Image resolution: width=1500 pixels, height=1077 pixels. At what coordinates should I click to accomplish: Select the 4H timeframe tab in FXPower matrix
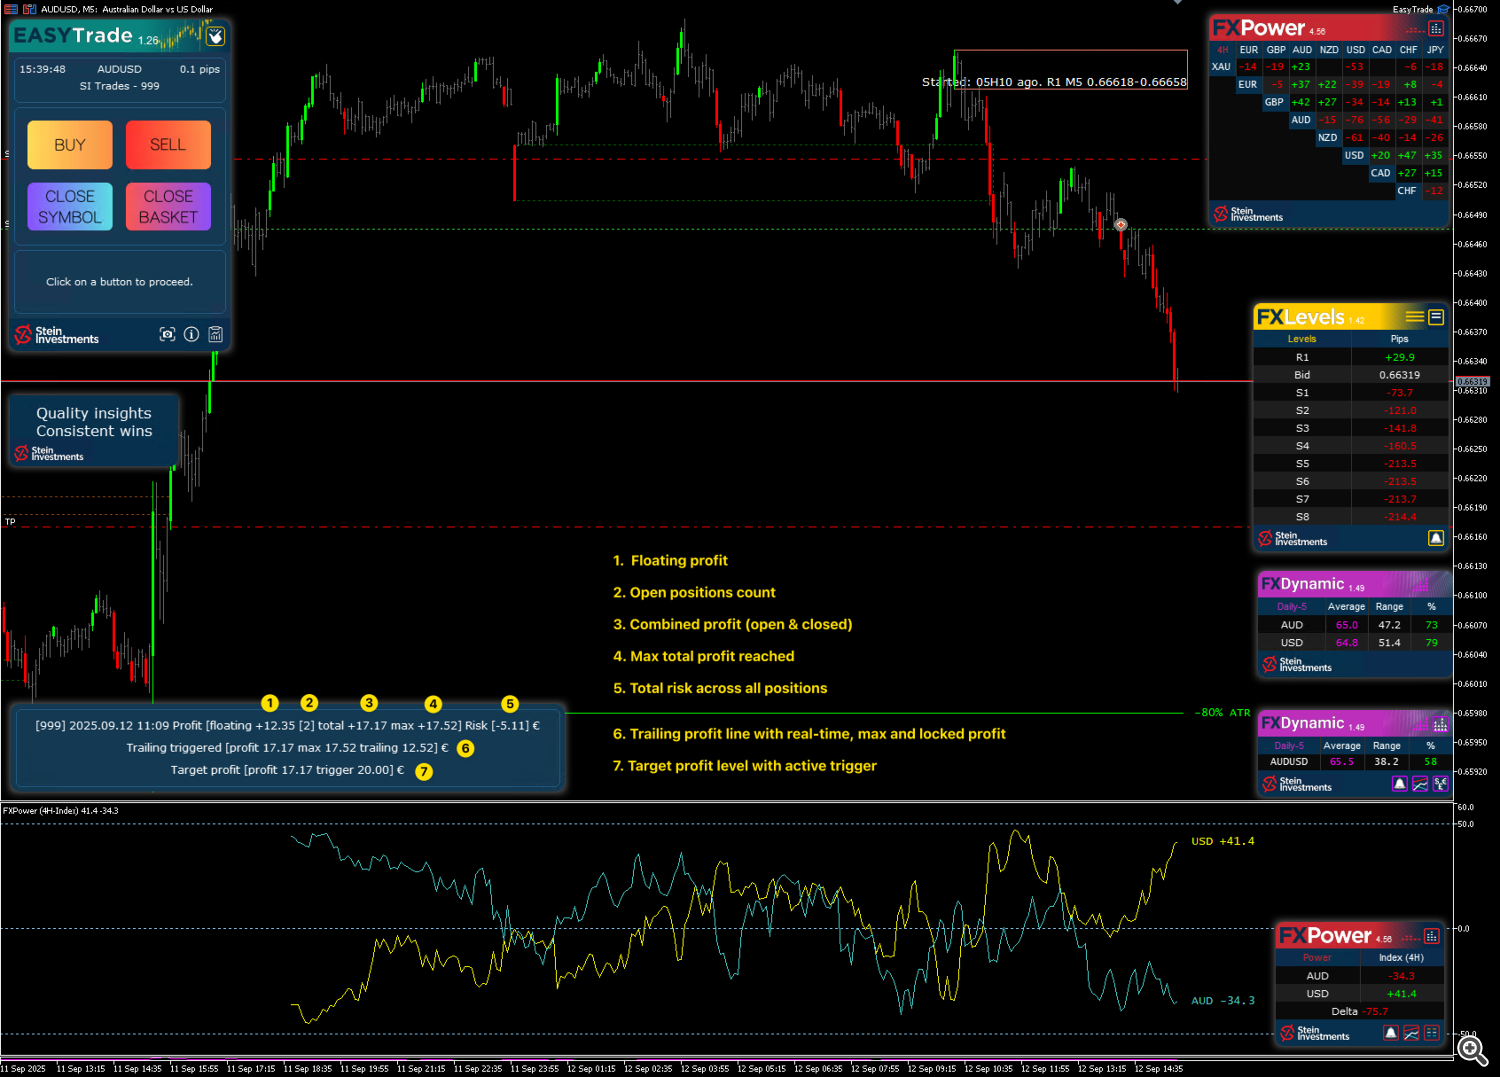coord(1221,49)
